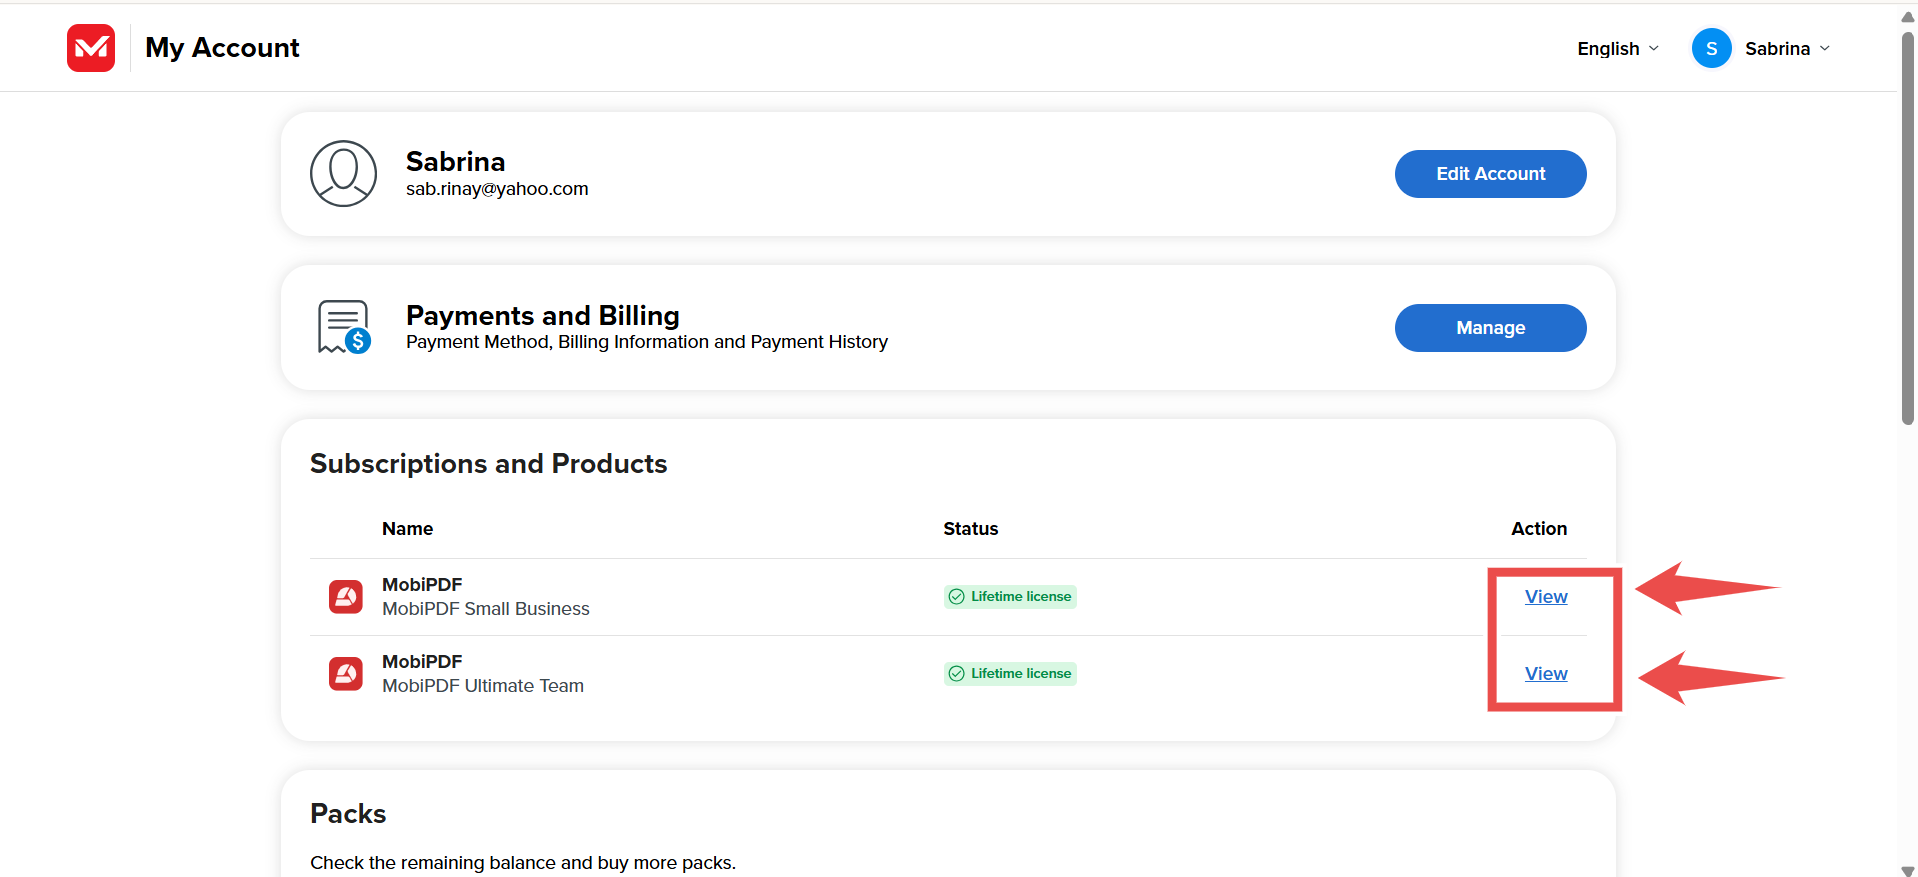The height and width of the screenshot is (877, 1918).
Task: Click the Manage button for Payments and Billing
Action: click(1490, 328)
